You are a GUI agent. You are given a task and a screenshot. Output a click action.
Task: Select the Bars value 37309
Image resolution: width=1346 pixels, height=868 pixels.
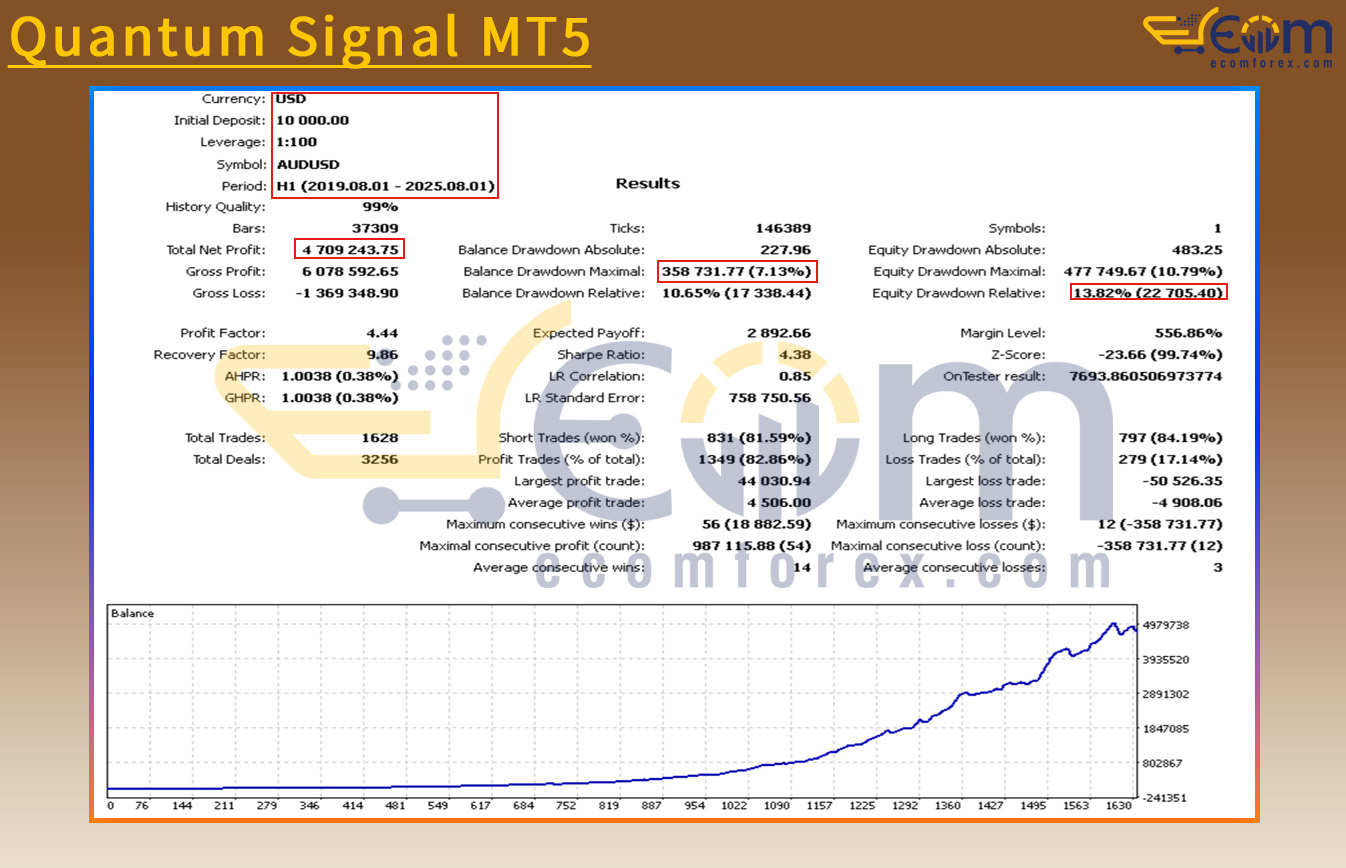(x=376, y=229)
